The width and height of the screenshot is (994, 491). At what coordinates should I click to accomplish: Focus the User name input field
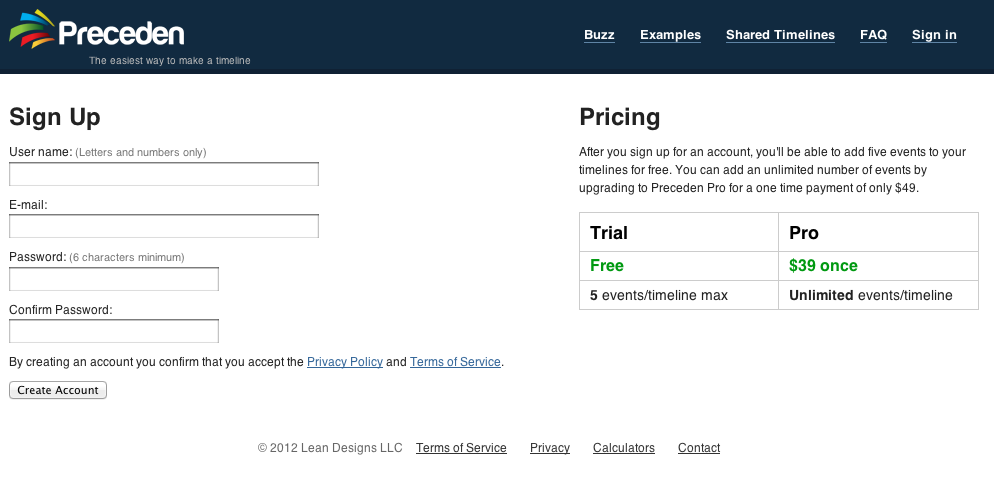pyautogui.click(x=164, y=174)
